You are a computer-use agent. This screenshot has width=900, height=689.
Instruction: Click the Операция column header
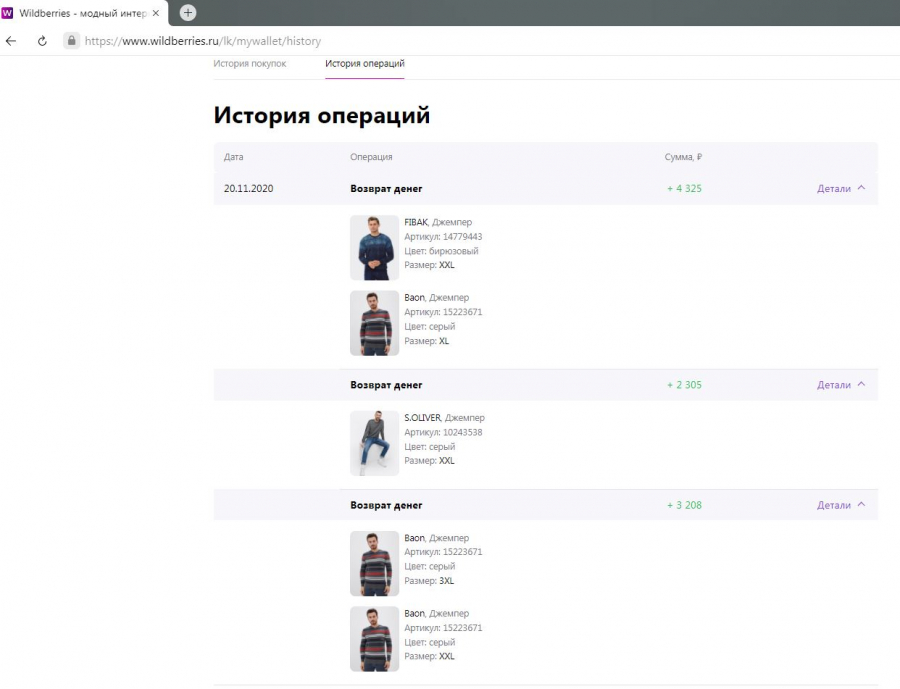(371, 157)
